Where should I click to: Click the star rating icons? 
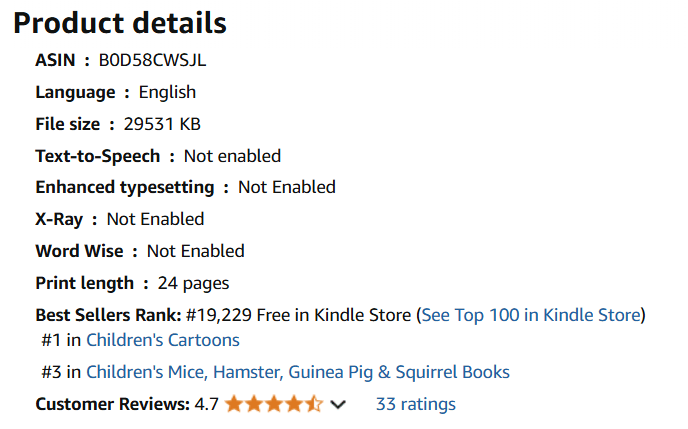273,404
